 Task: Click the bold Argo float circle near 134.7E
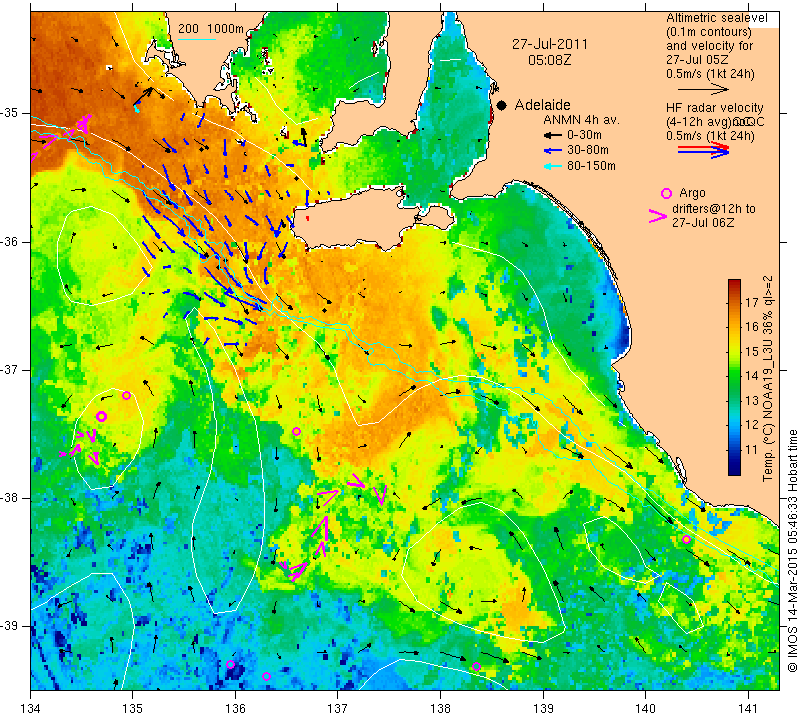(101, 416)
